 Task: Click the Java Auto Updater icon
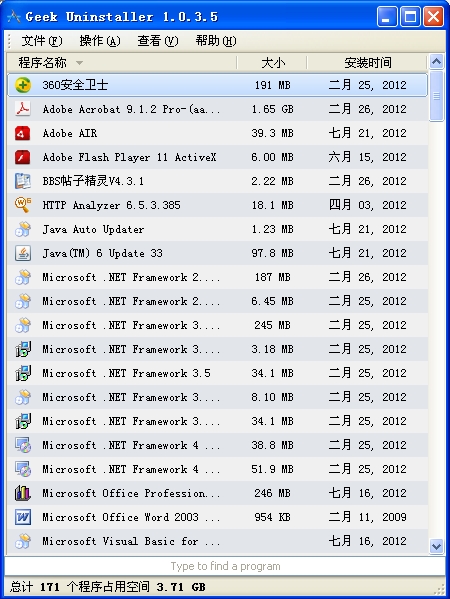point(23,229)
